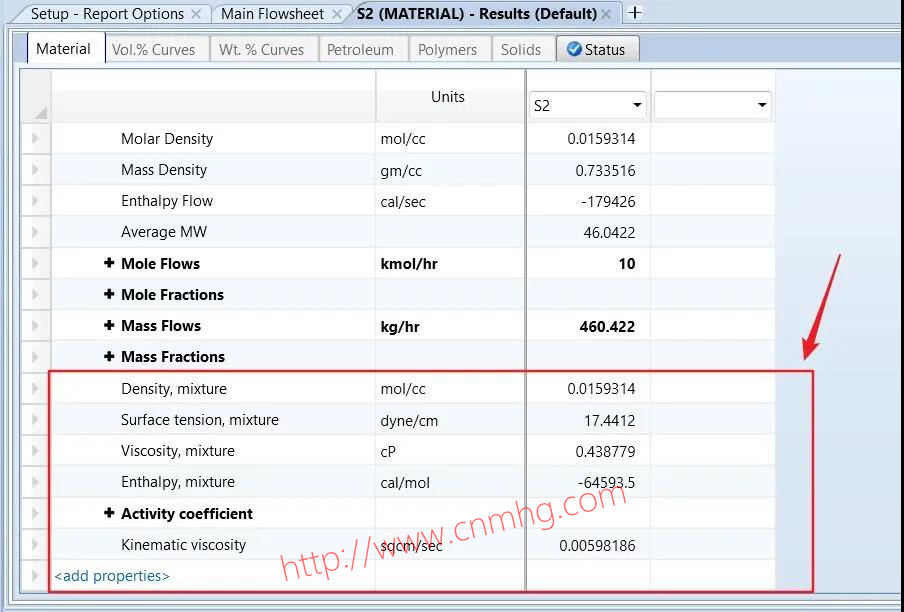Expand the Mole Fractions group

point(109,295)
